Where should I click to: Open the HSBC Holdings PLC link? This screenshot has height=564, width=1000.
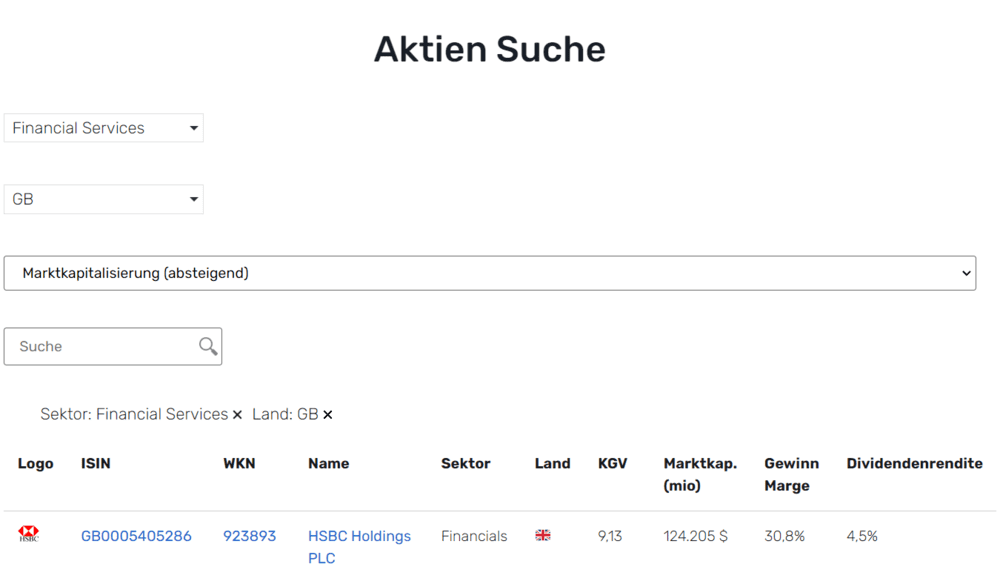359,547
